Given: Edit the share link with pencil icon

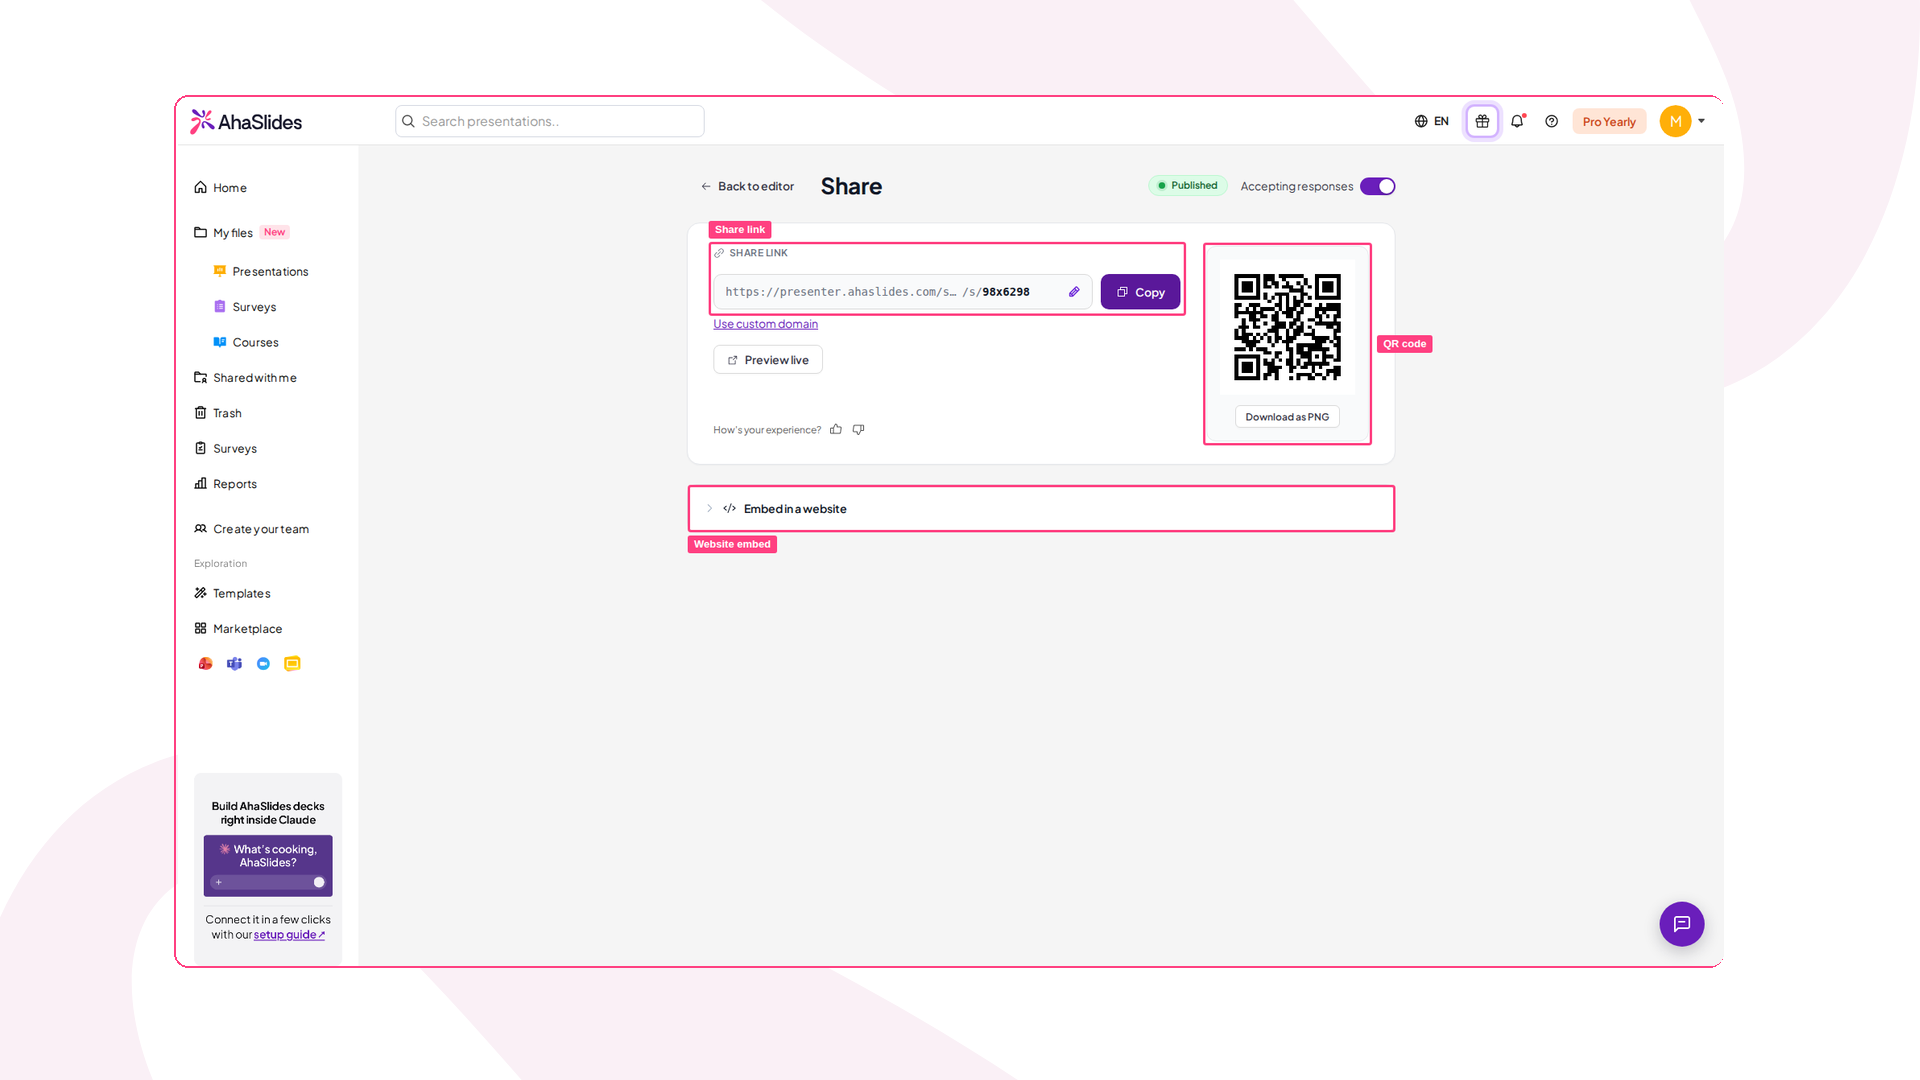Looking at the screenshot, I should [1074, 292].
